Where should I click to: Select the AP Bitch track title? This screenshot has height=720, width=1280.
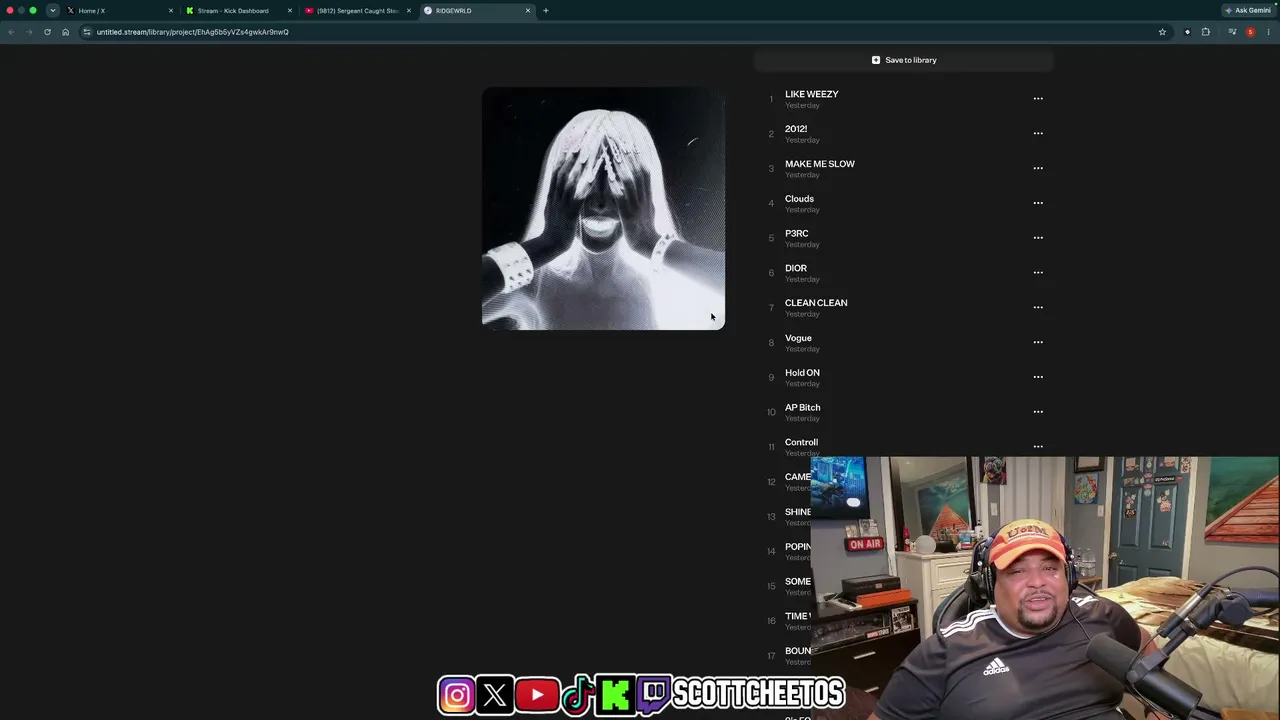point(802,408)
